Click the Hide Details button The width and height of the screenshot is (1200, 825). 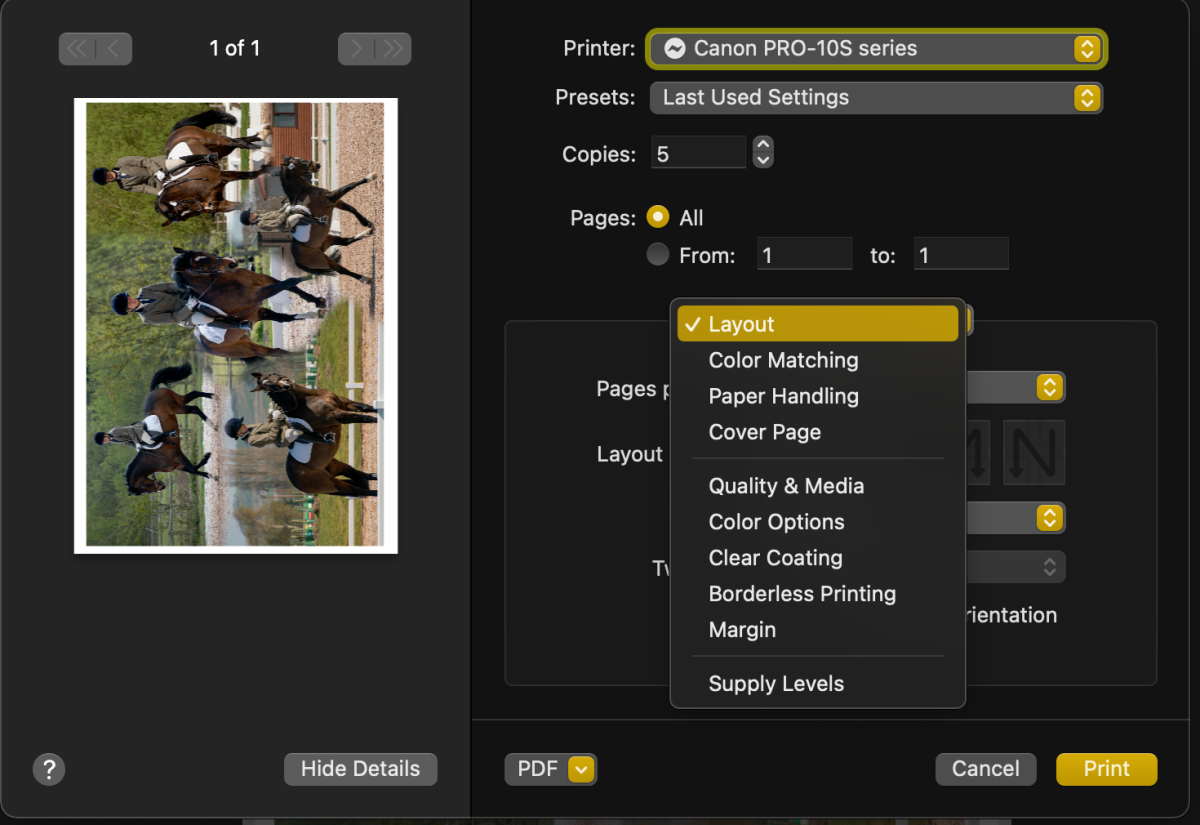pyautogui.click(x=360, y=769)
